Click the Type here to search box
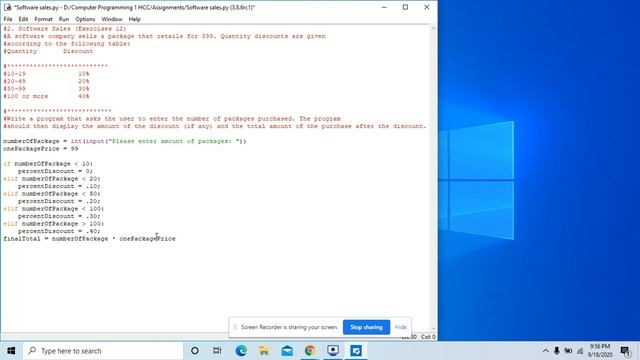The height and width of the screenshot is (360, 640). click(103, 351)
